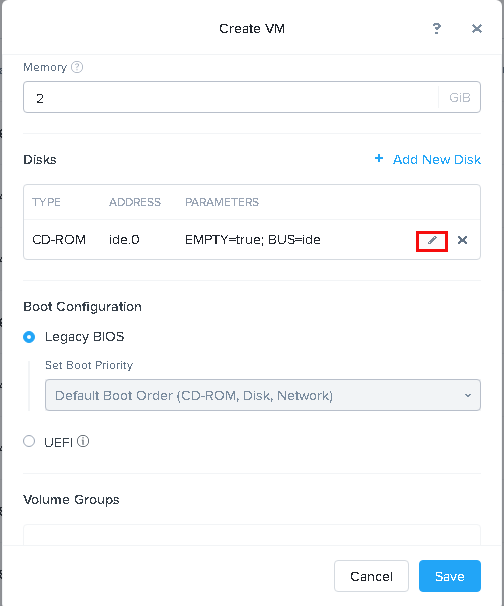Click the TYPE column header
The width and height of the screenshot is (504, 606).
tap(46, 202)
